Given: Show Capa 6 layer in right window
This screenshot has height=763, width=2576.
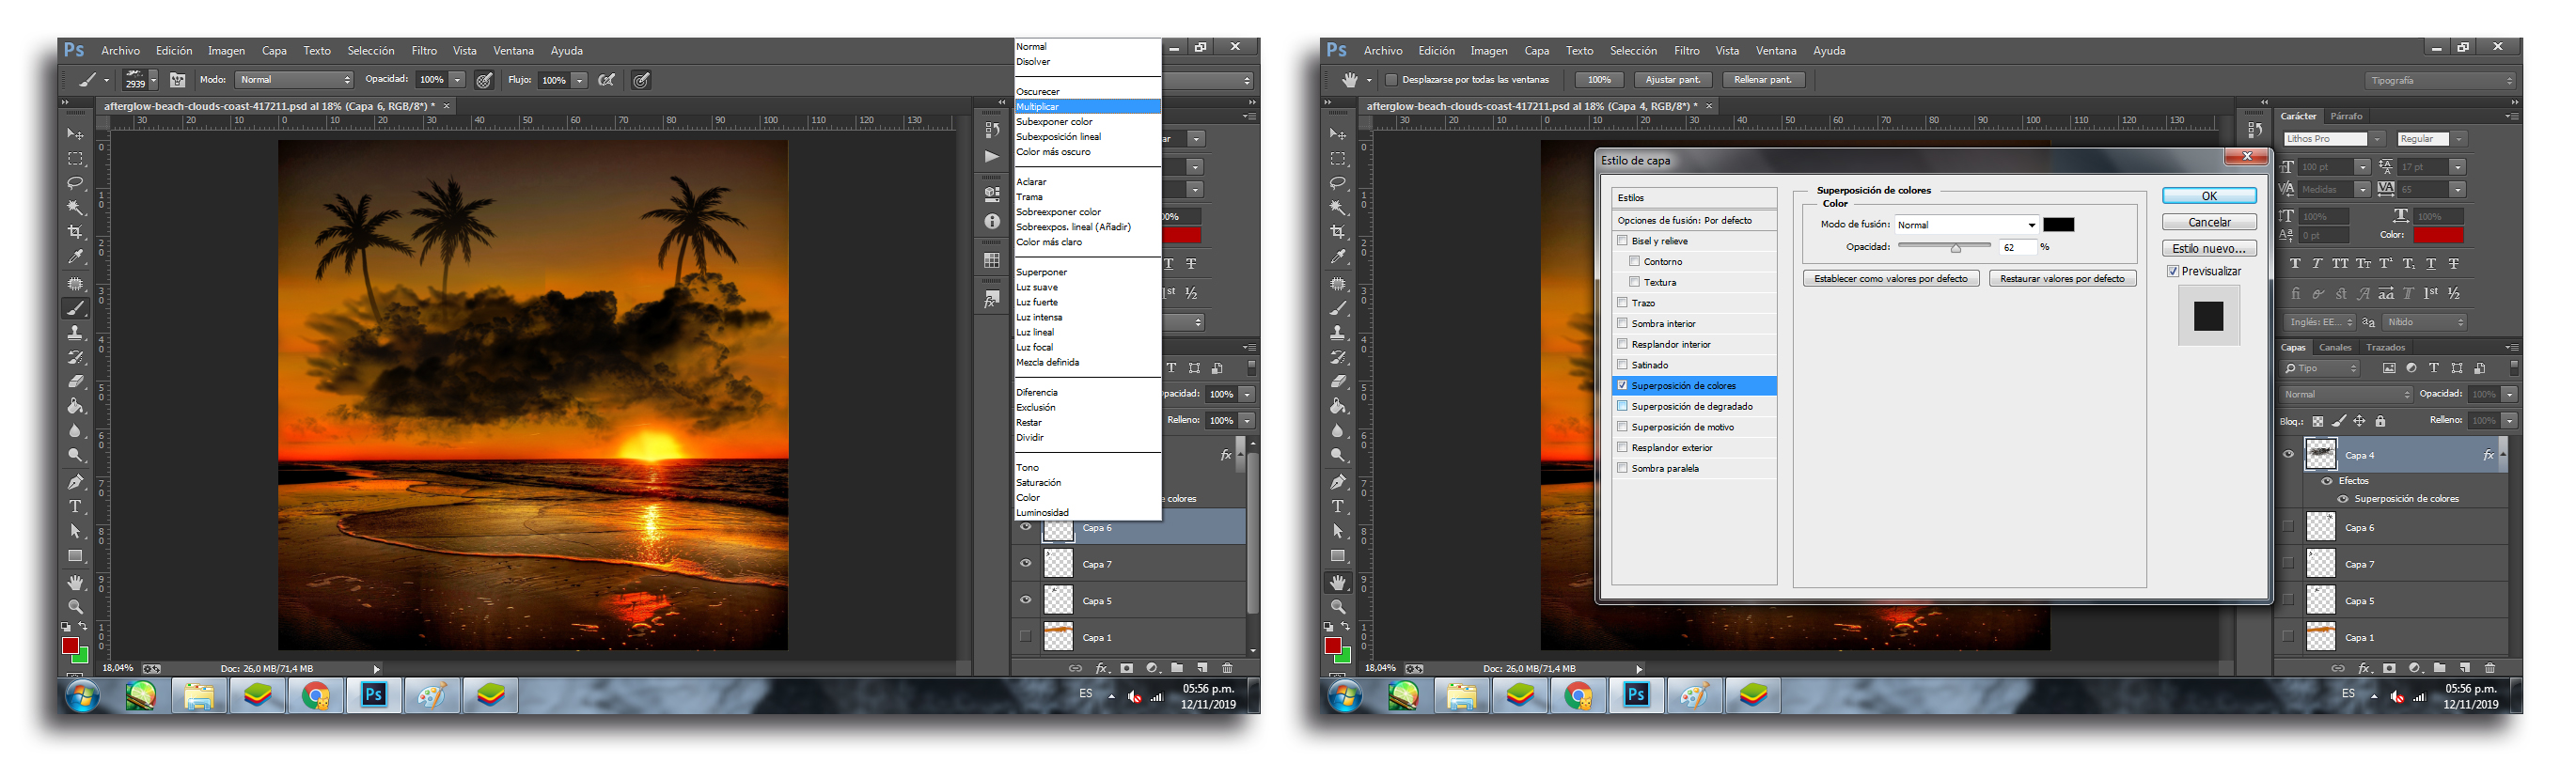Looking at the screenshot, I should (2288, 527).
